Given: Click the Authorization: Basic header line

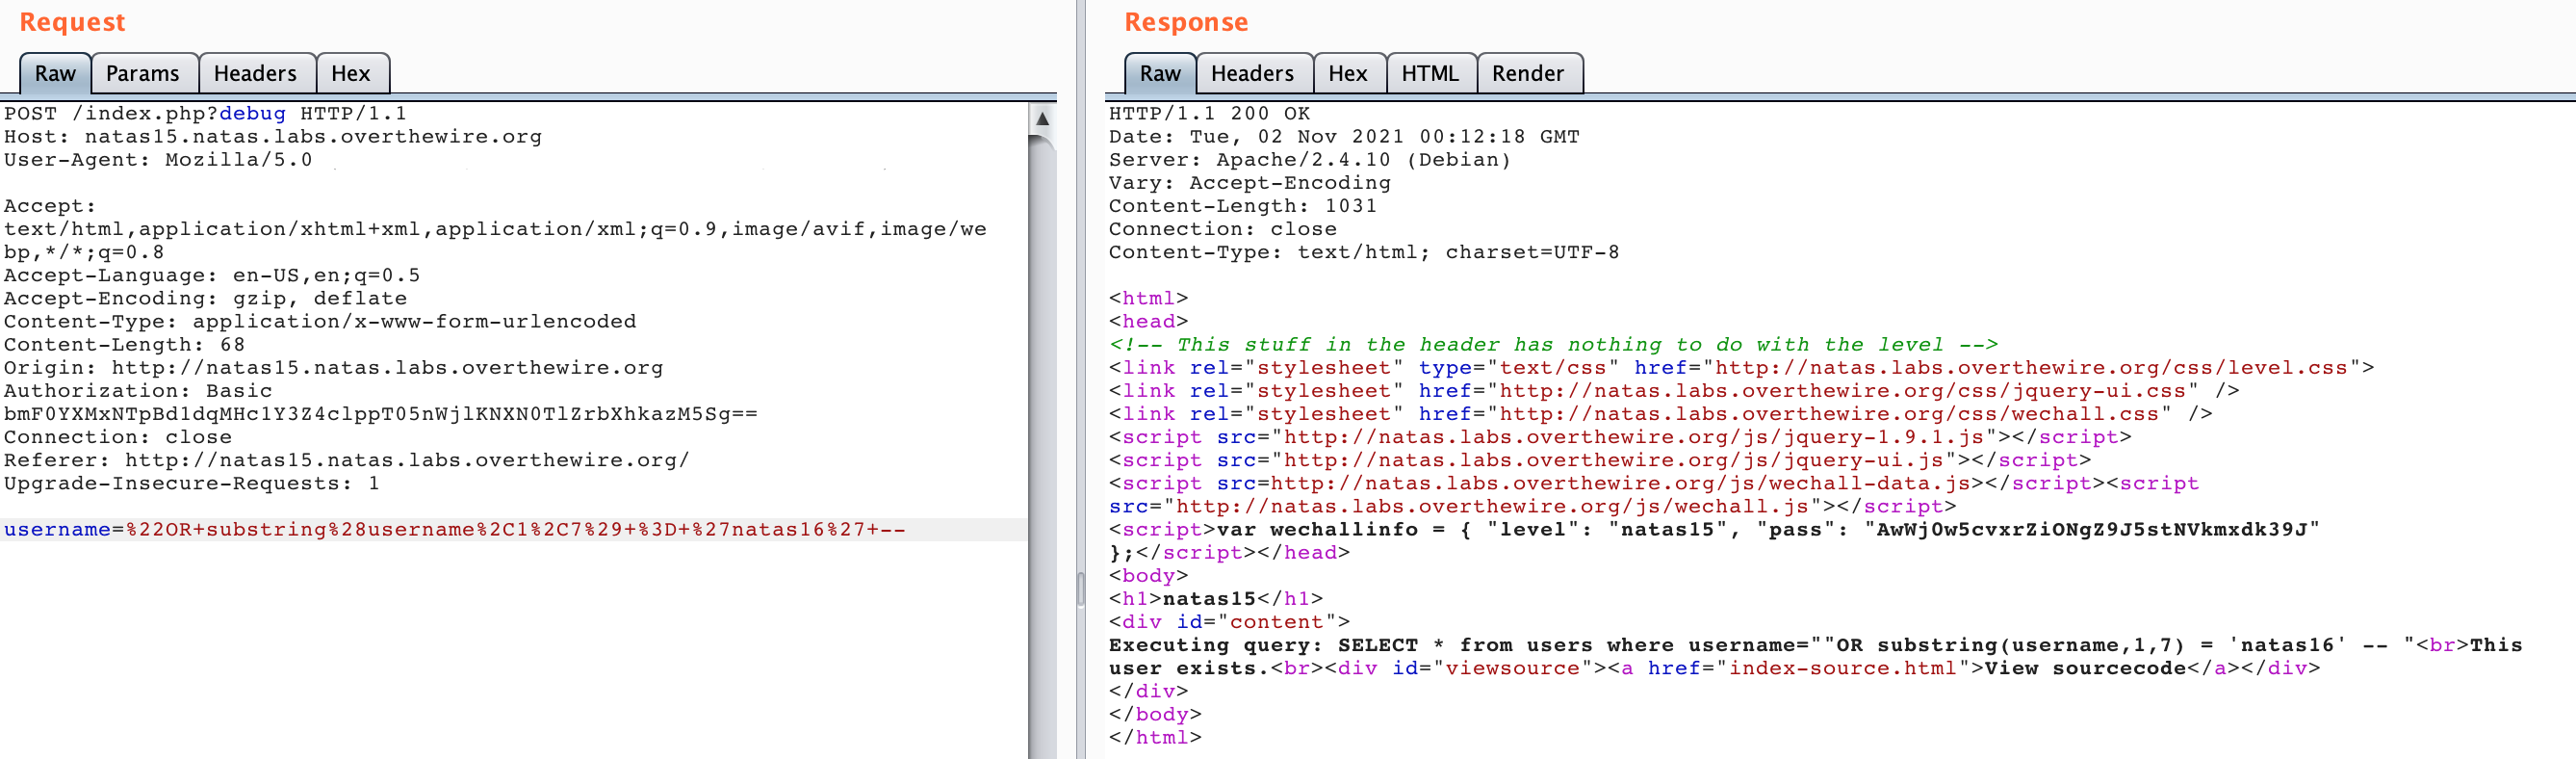Looking at the screenshot, I should tap(138, 391).
